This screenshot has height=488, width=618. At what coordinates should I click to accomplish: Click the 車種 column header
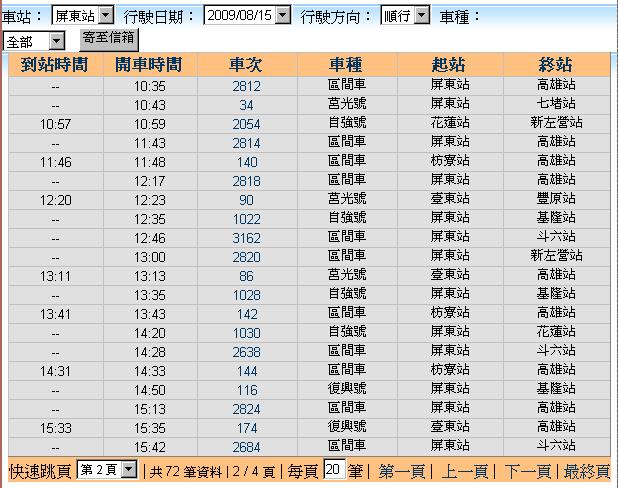[x=346, y=64]
